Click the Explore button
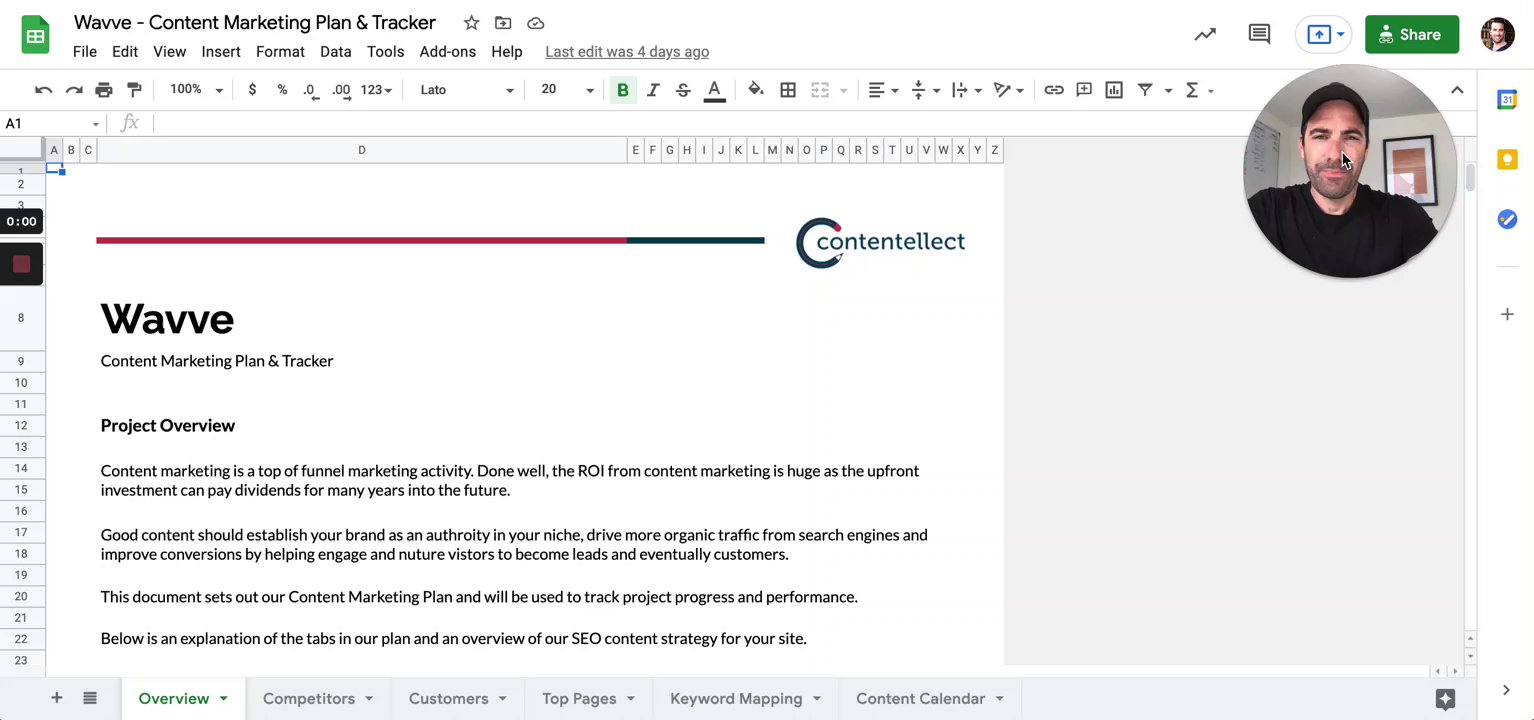 [x=1444, y=698]
